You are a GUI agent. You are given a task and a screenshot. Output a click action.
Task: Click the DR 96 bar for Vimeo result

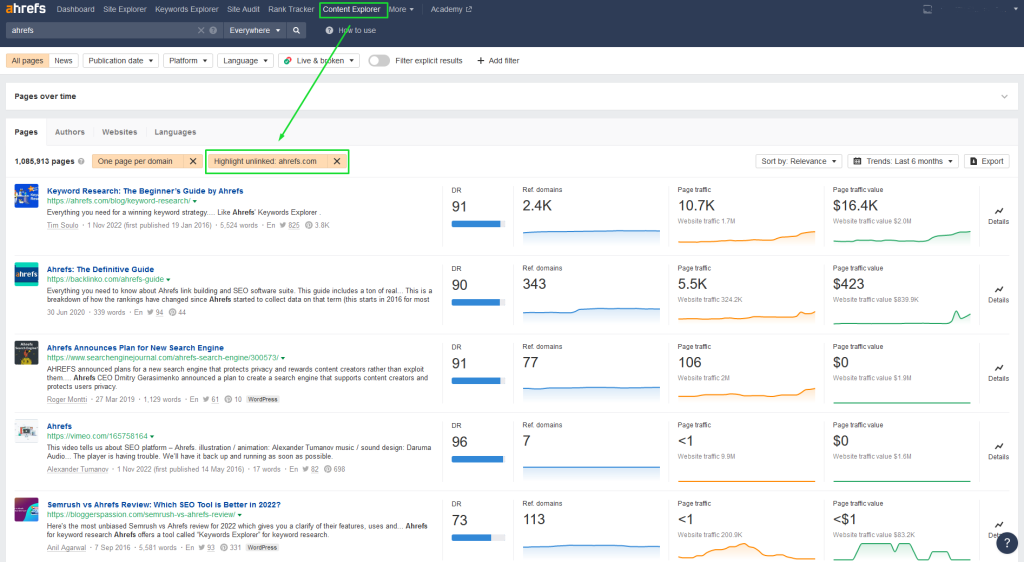tap(478, 459)
